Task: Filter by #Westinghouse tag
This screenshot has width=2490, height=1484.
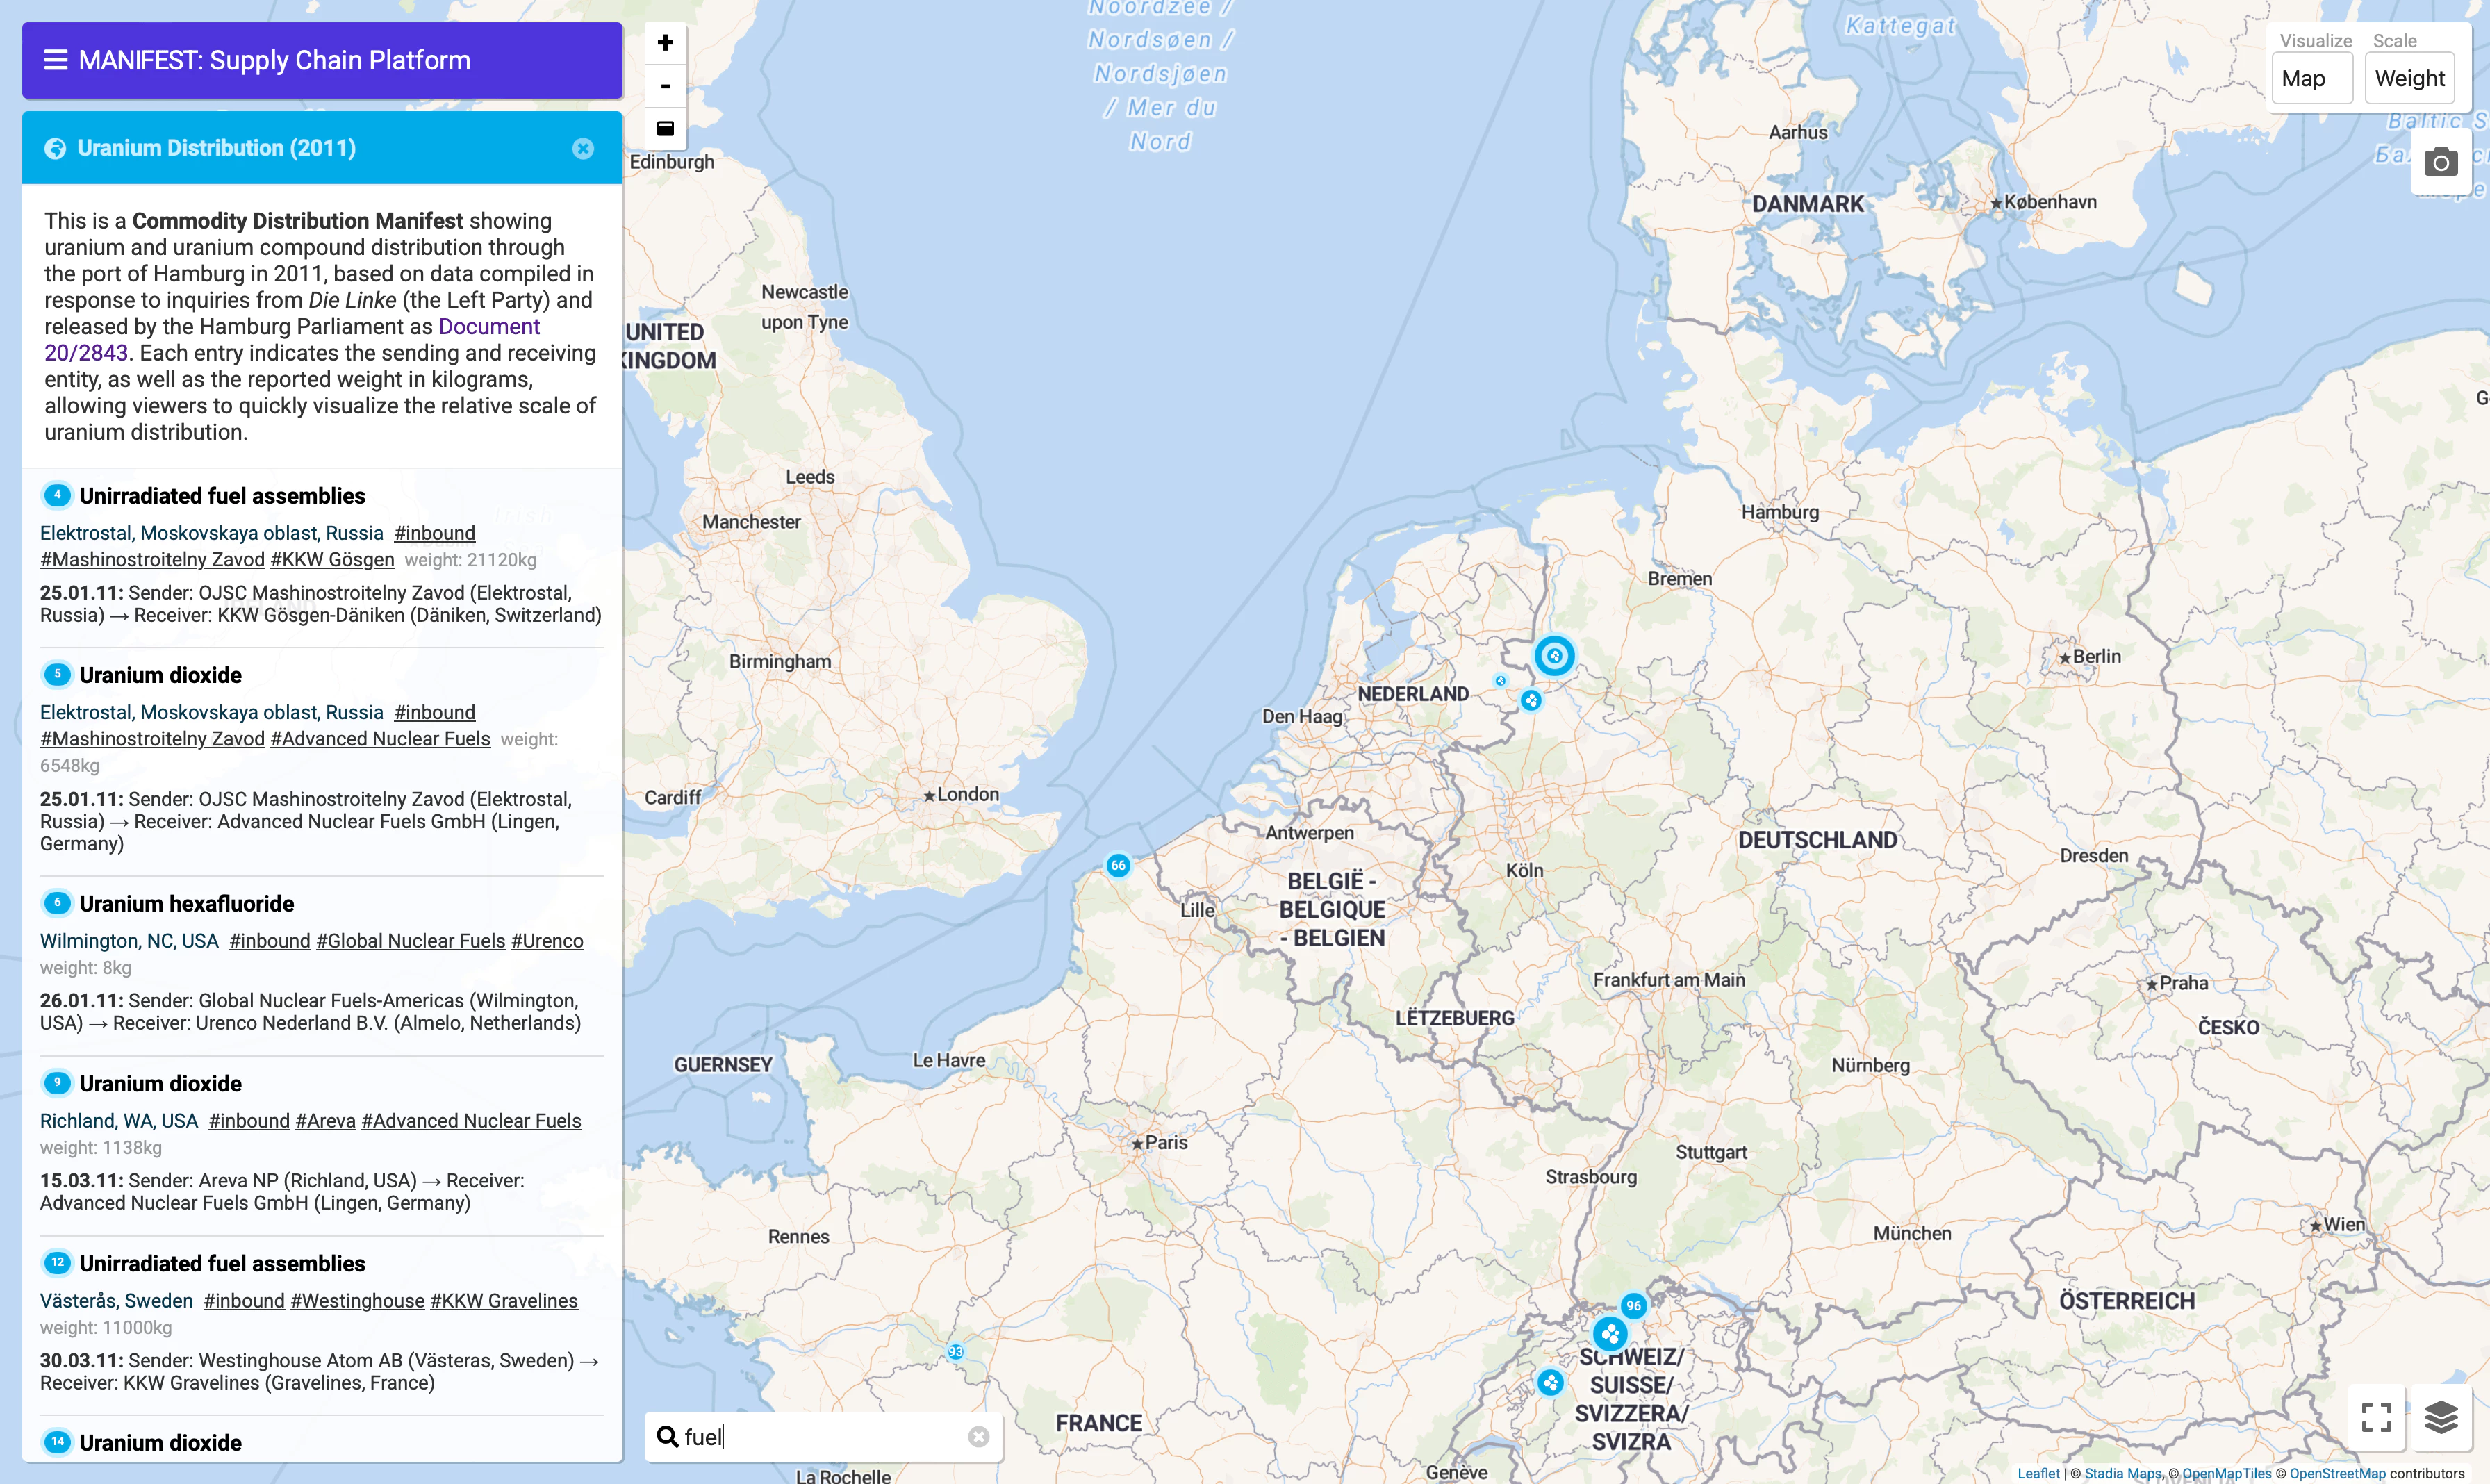Action: pos(358,1301)
